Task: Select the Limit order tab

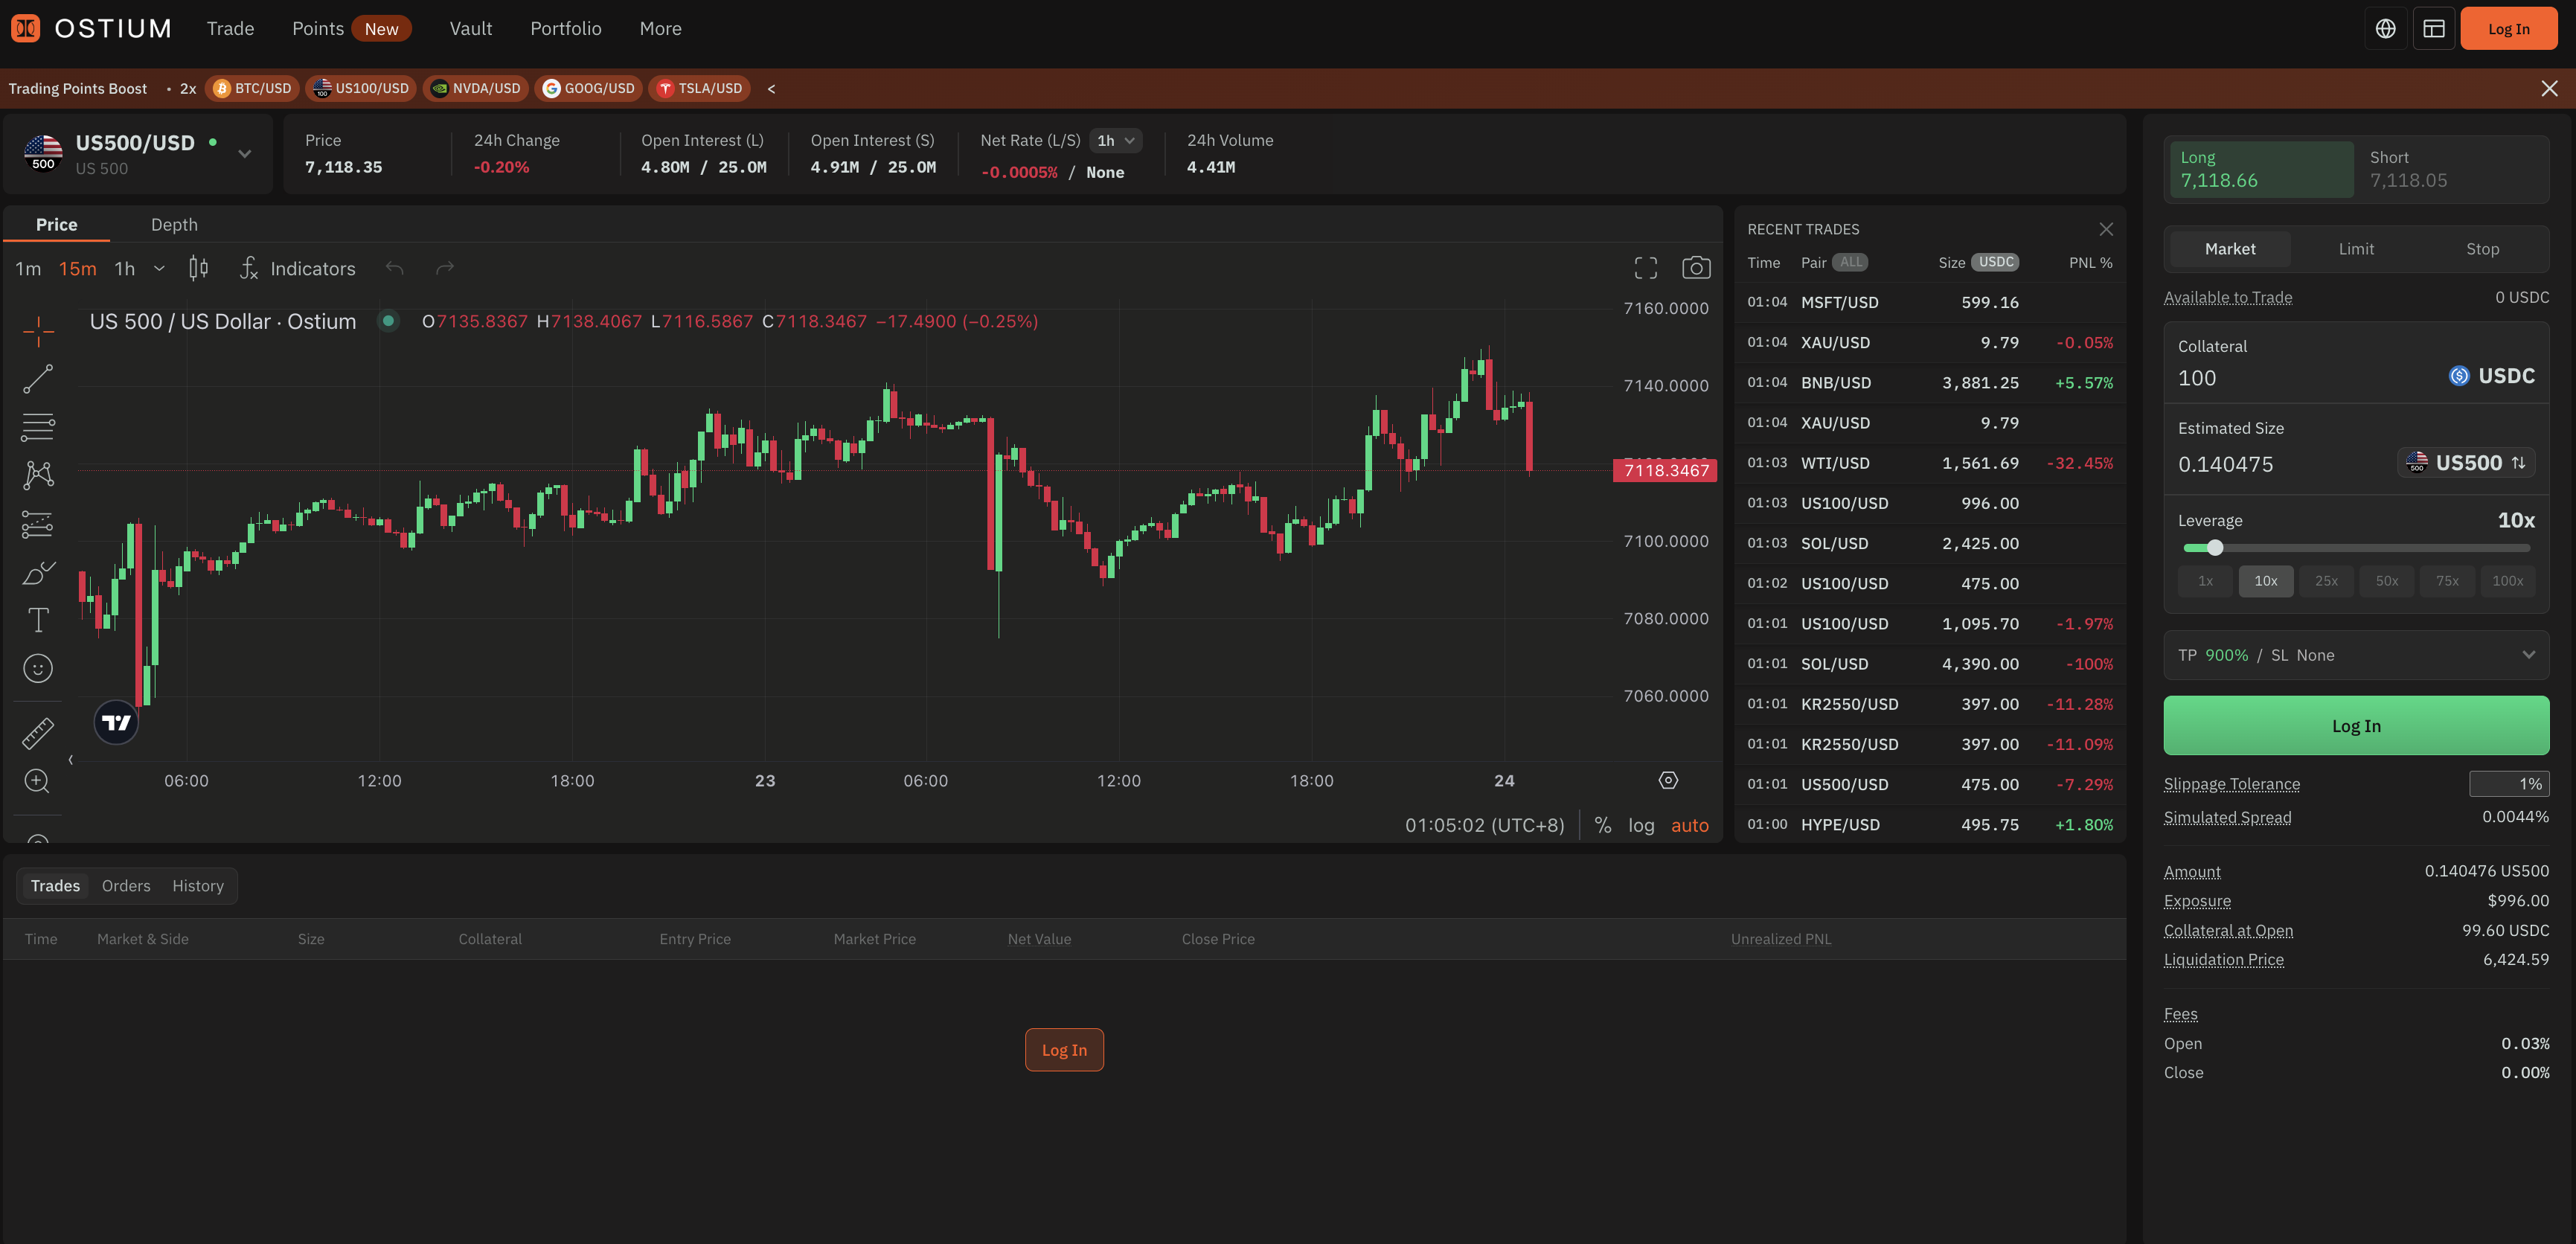Action: coord(2355,249)
